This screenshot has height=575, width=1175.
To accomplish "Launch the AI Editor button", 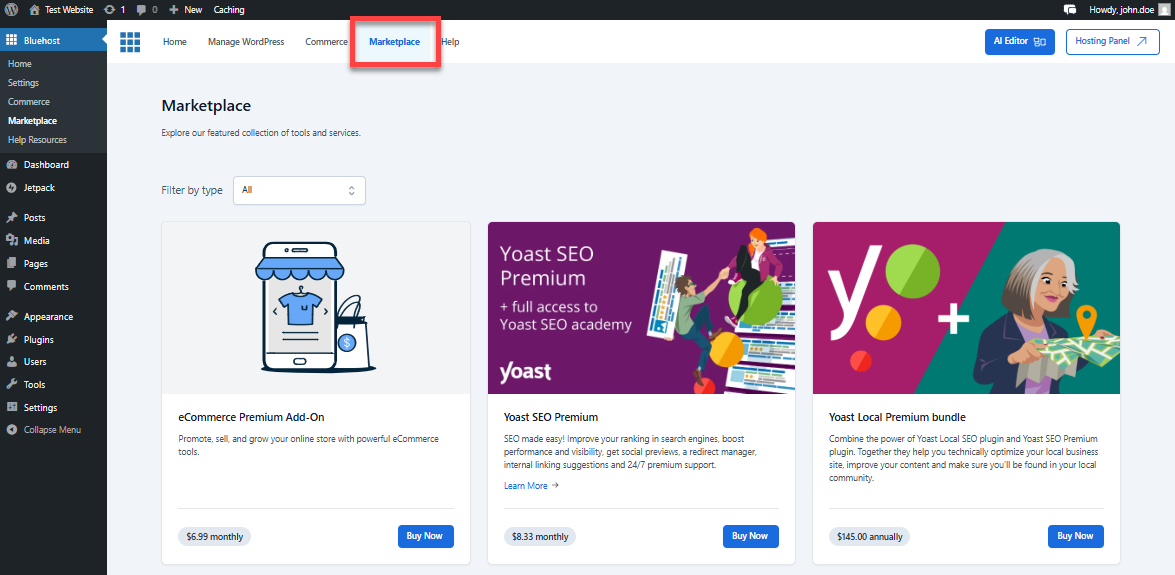I will click(1020, 42).
